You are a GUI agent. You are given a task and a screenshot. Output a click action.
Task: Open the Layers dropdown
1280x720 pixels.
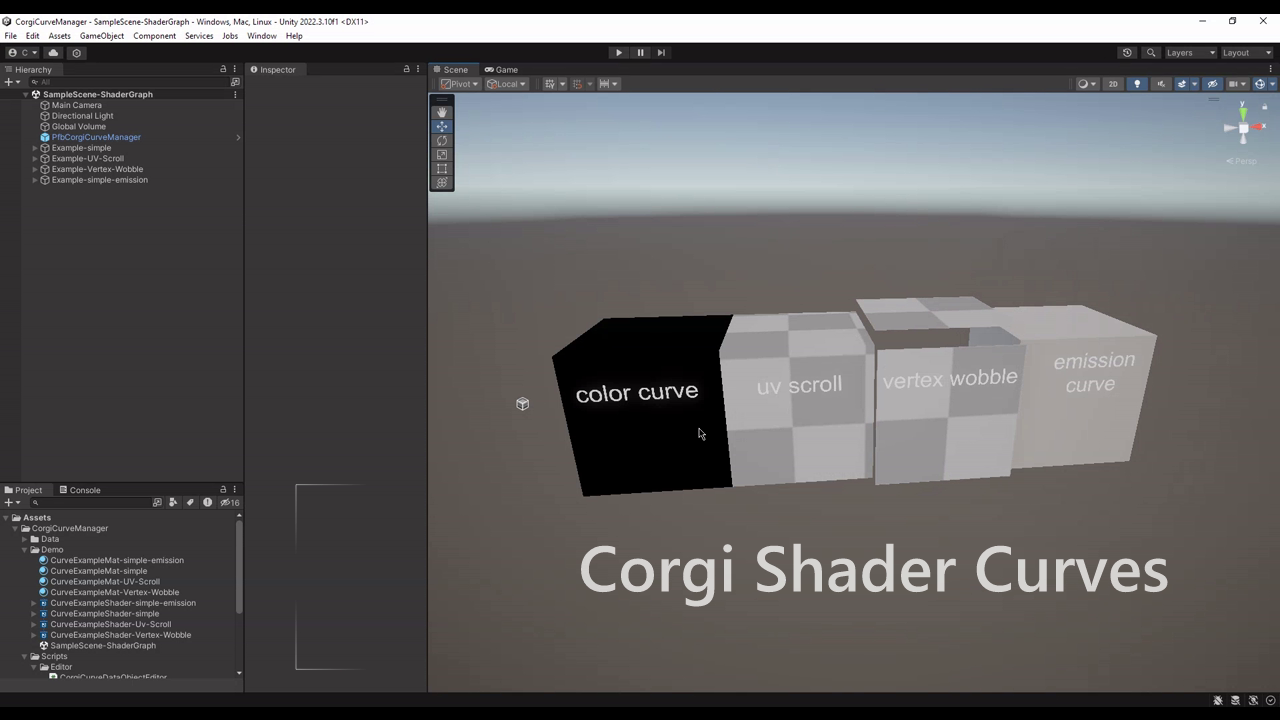pos(1190,53)
